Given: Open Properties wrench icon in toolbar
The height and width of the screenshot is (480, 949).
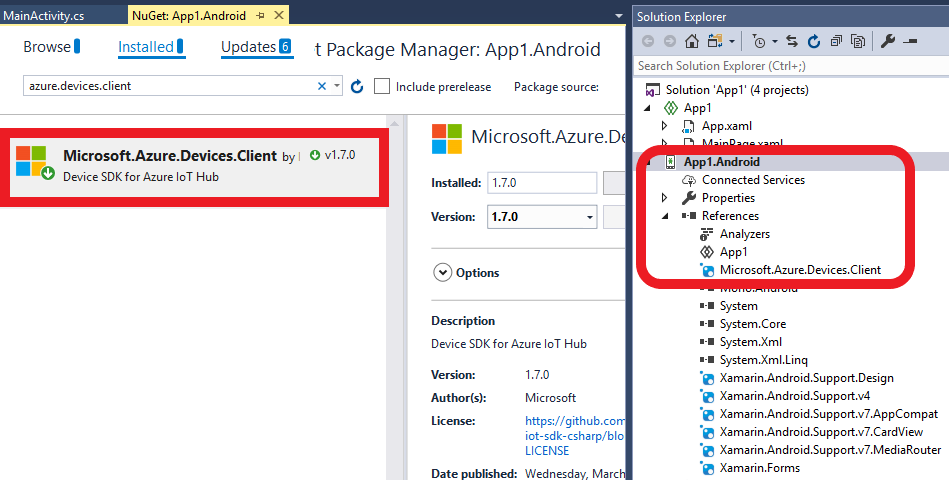Looking at the screenshot, I should click(887, 41).
